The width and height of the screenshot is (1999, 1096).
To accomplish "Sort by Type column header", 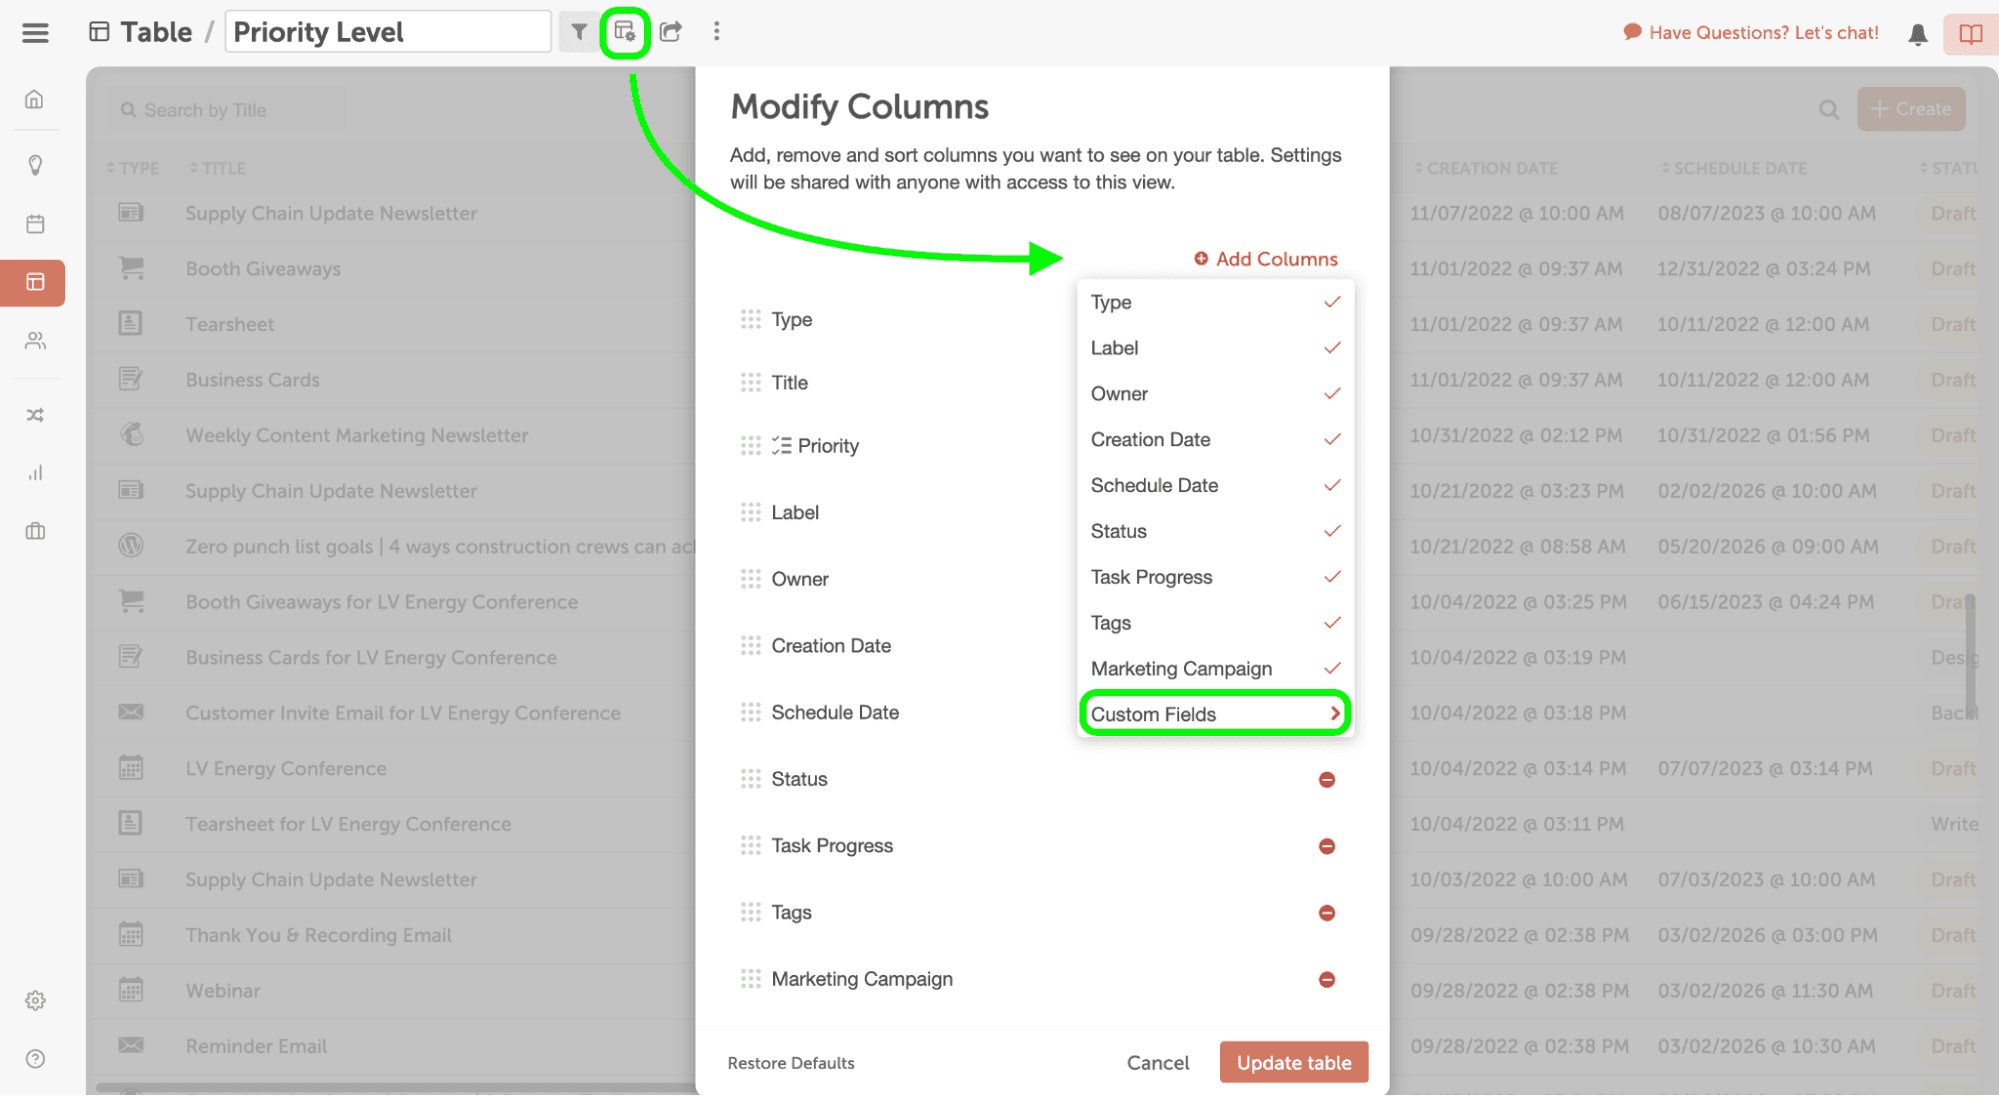I will click(132, 168).
